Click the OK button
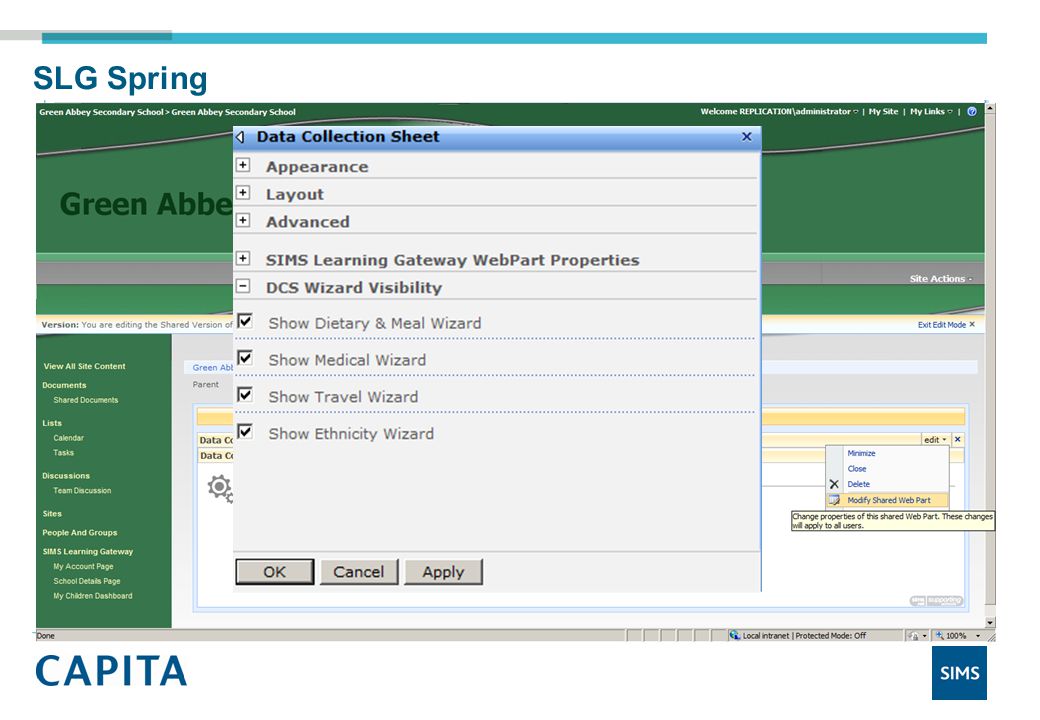 click(x=275, y=571)
